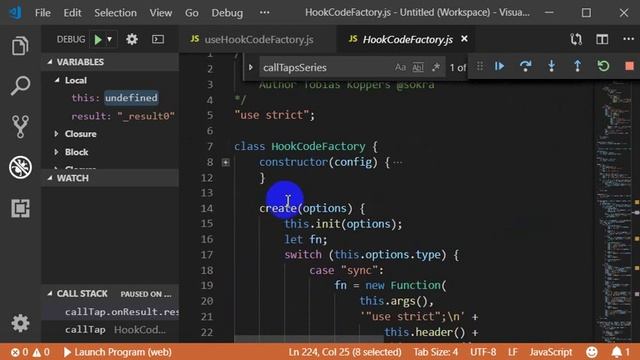Click Continue in debug toolbar

point(499,66)
